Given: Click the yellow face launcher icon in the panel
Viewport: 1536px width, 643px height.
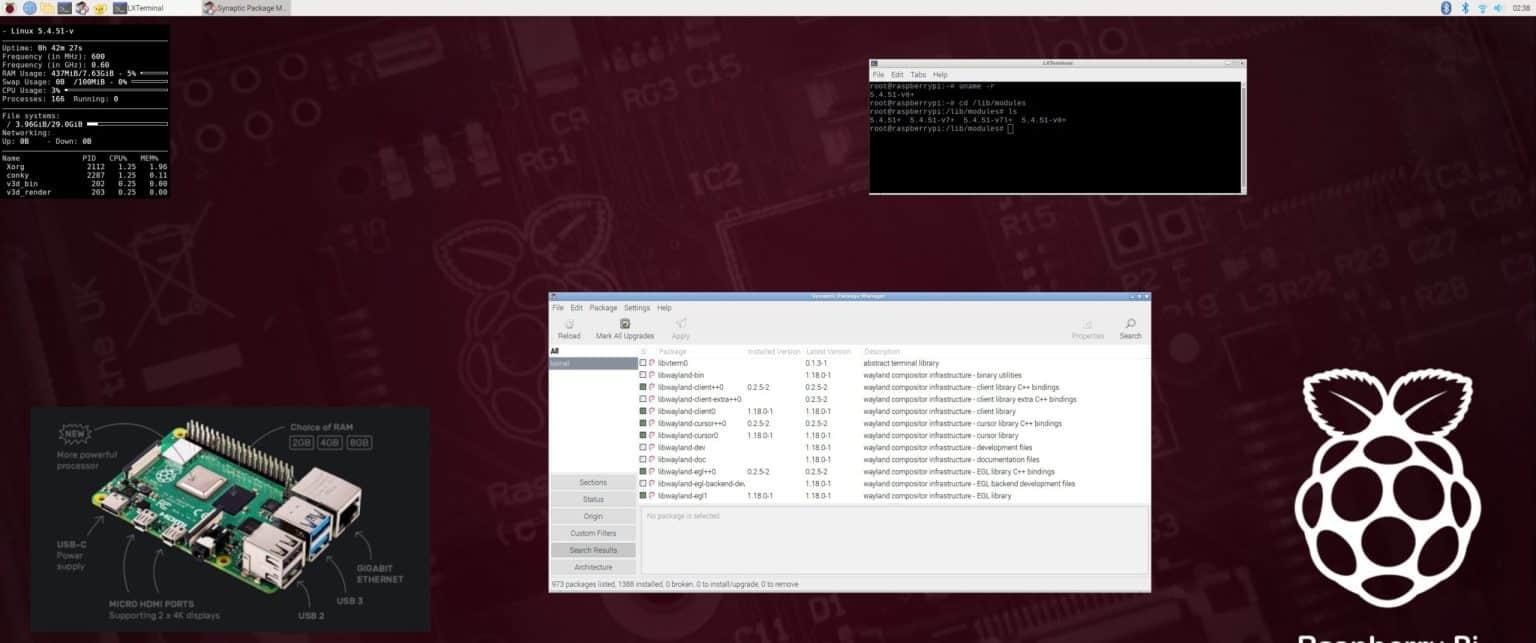Looking at the screenshot, I should tap(101, 8).
